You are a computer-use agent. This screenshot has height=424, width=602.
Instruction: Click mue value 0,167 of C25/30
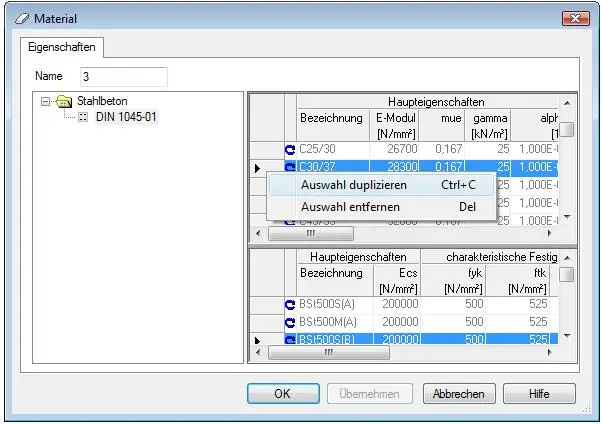coord(448,149)
